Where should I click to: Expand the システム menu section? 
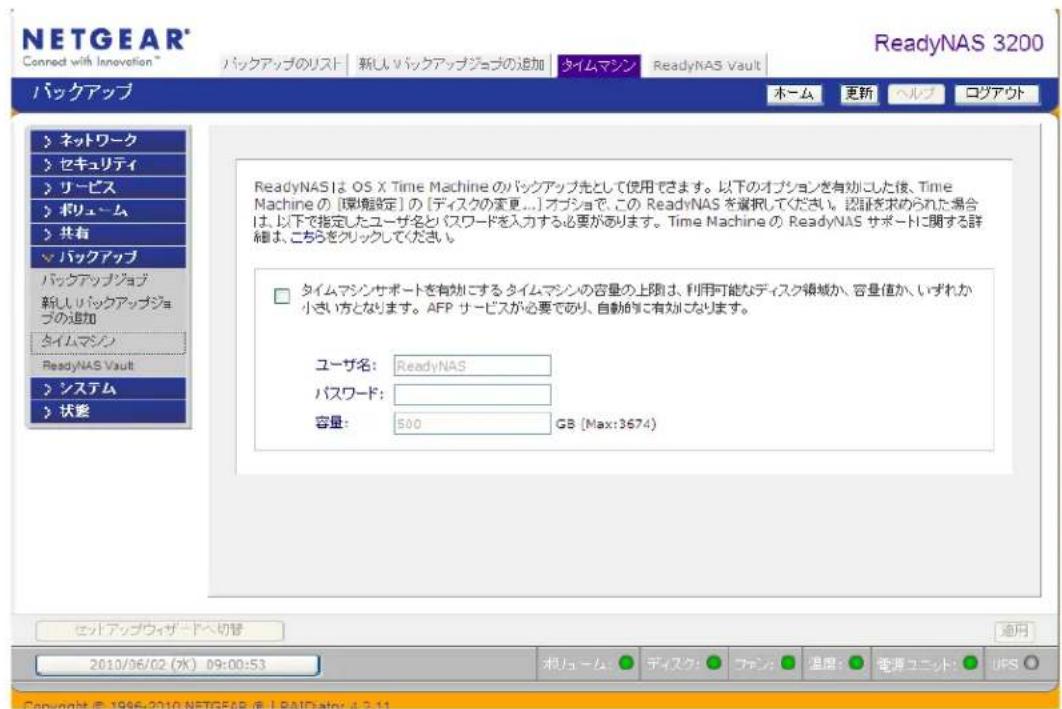coord(108,389)
